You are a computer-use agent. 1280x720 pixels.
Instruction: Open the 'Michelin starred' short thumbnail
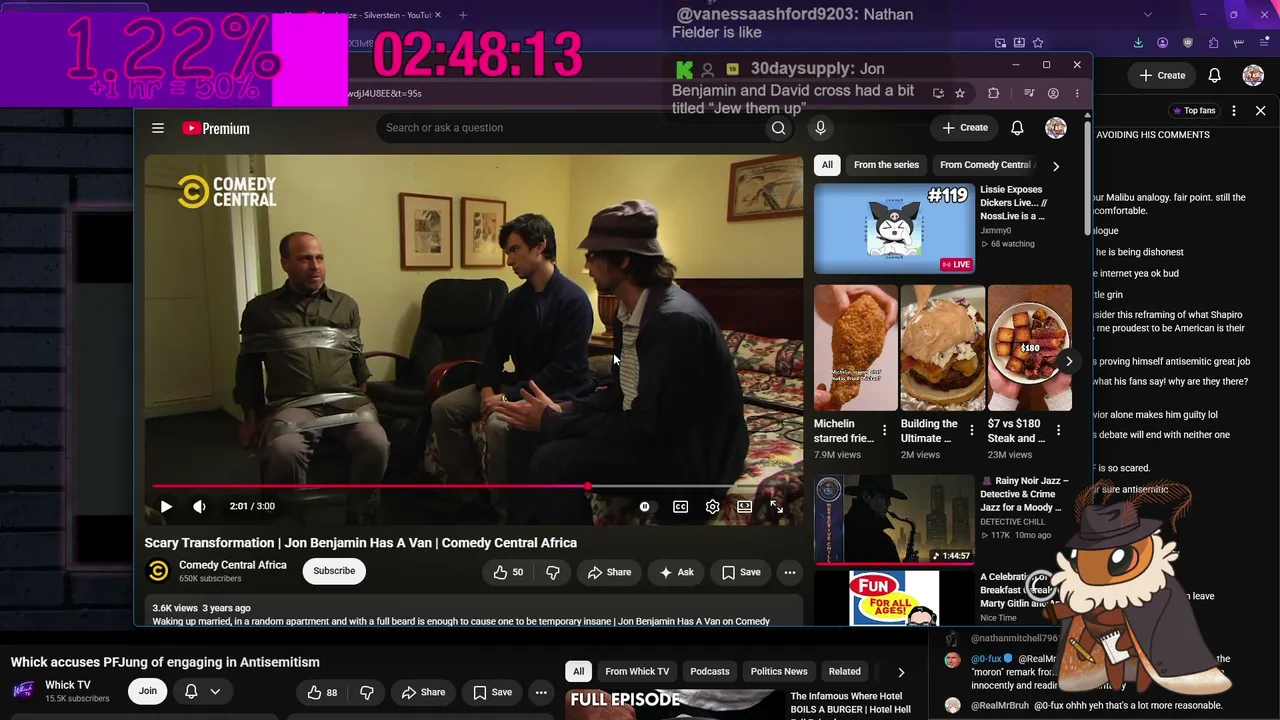(x=855, y=348)
